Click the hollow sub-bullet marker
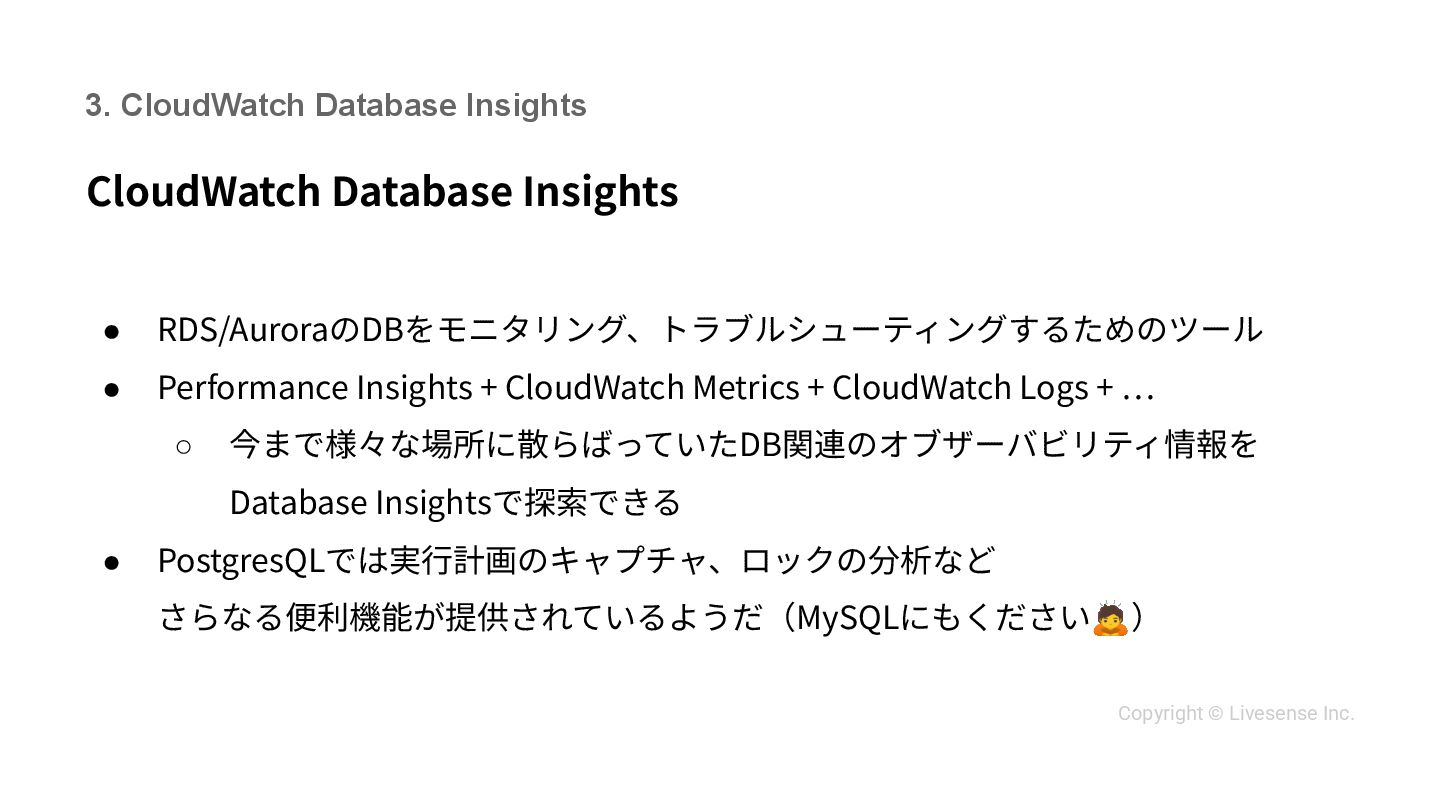 pos(183,446)
